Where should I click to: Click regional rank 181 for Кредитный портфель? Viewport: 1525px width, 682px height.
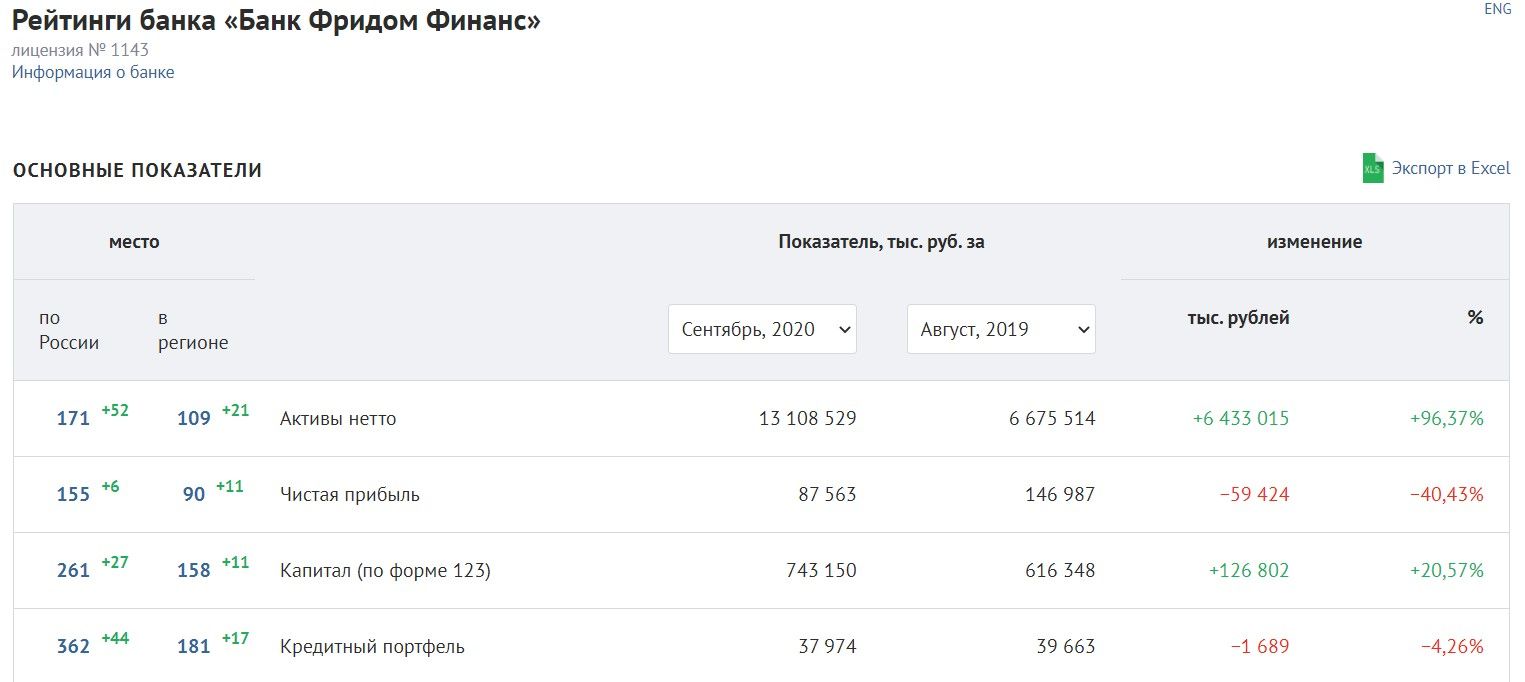click(x=194, y=647)
